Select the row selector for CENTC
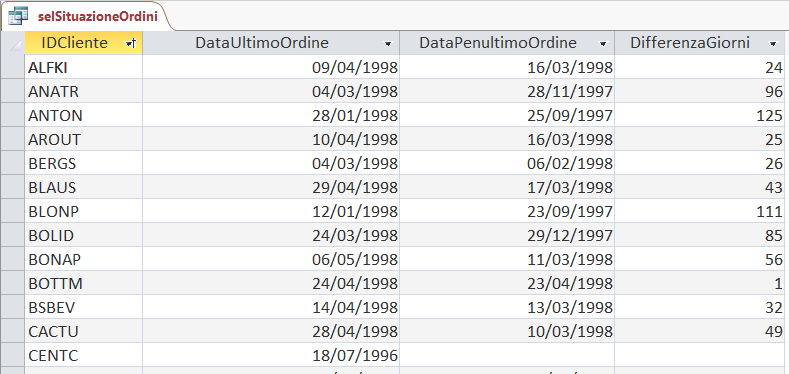 tap(13, 355)
